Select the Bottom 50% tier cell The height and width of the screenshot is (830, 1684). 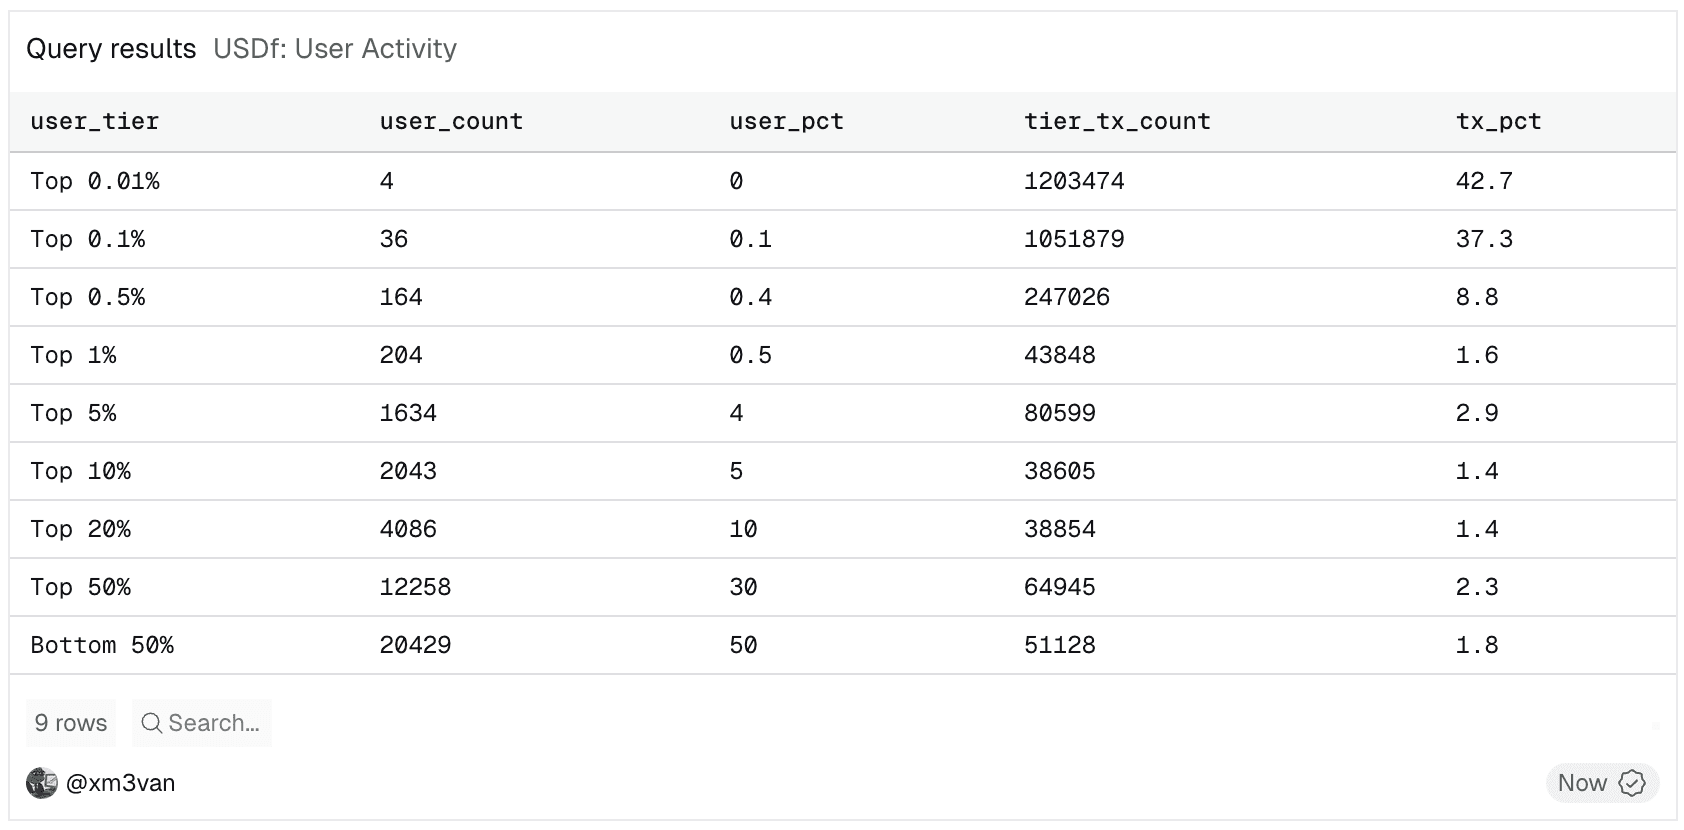pos(102,645)
